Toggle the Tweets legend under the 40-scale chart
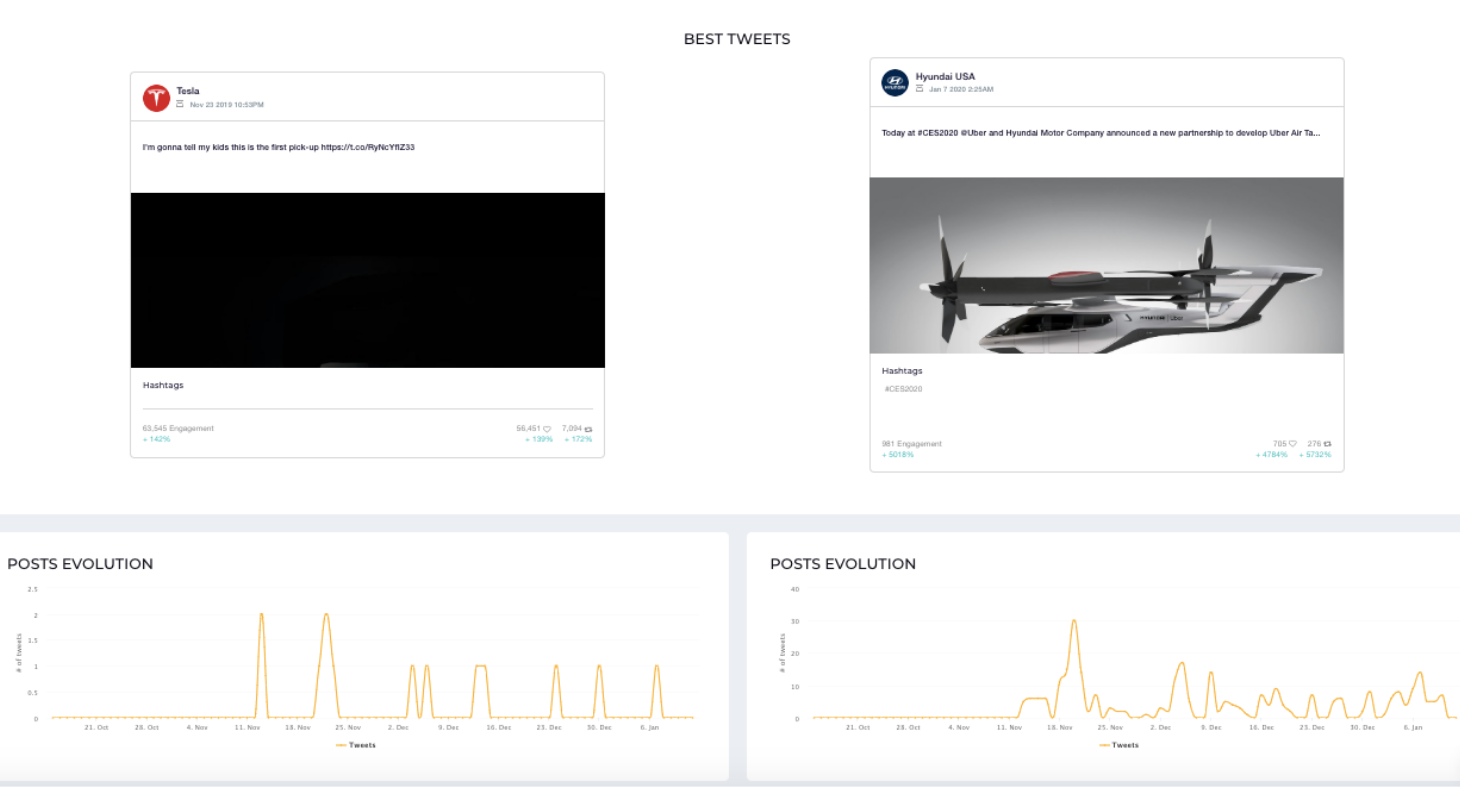This screenshot has width=1460, height=800. point(1119,745)
